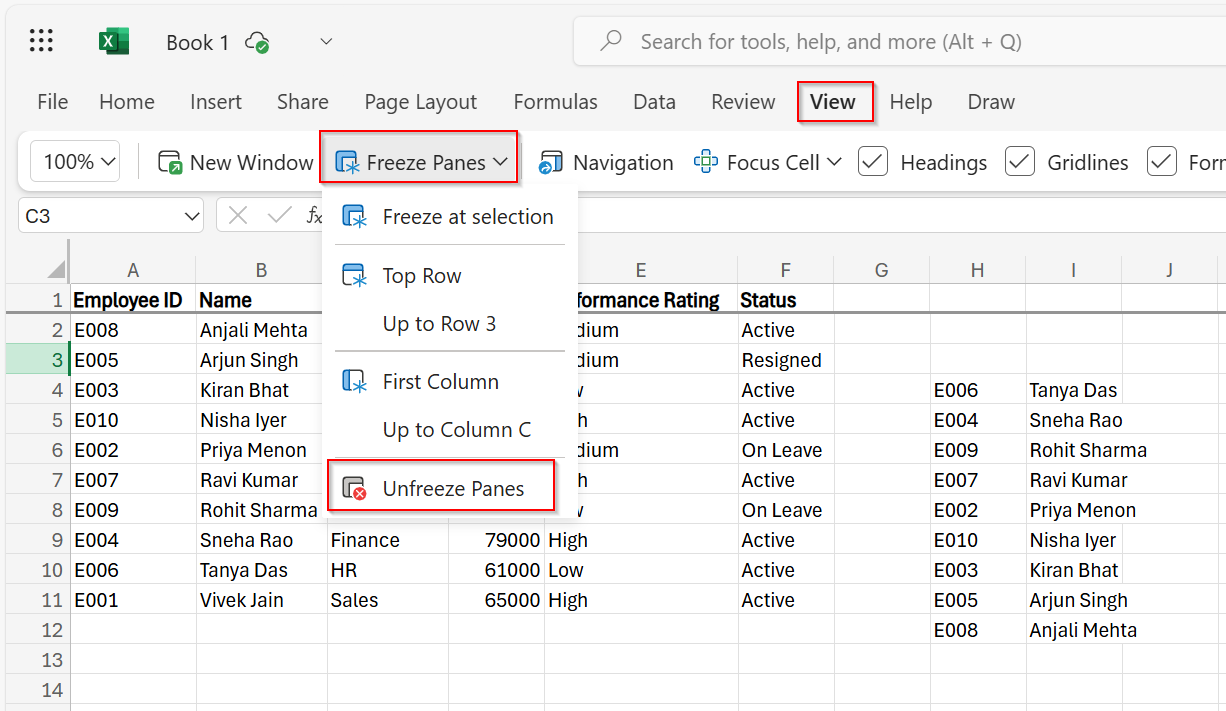This screenshot has width=1226, height=711.
Task: Select the First Column freeze icon
Action: (x=355, y=381)
